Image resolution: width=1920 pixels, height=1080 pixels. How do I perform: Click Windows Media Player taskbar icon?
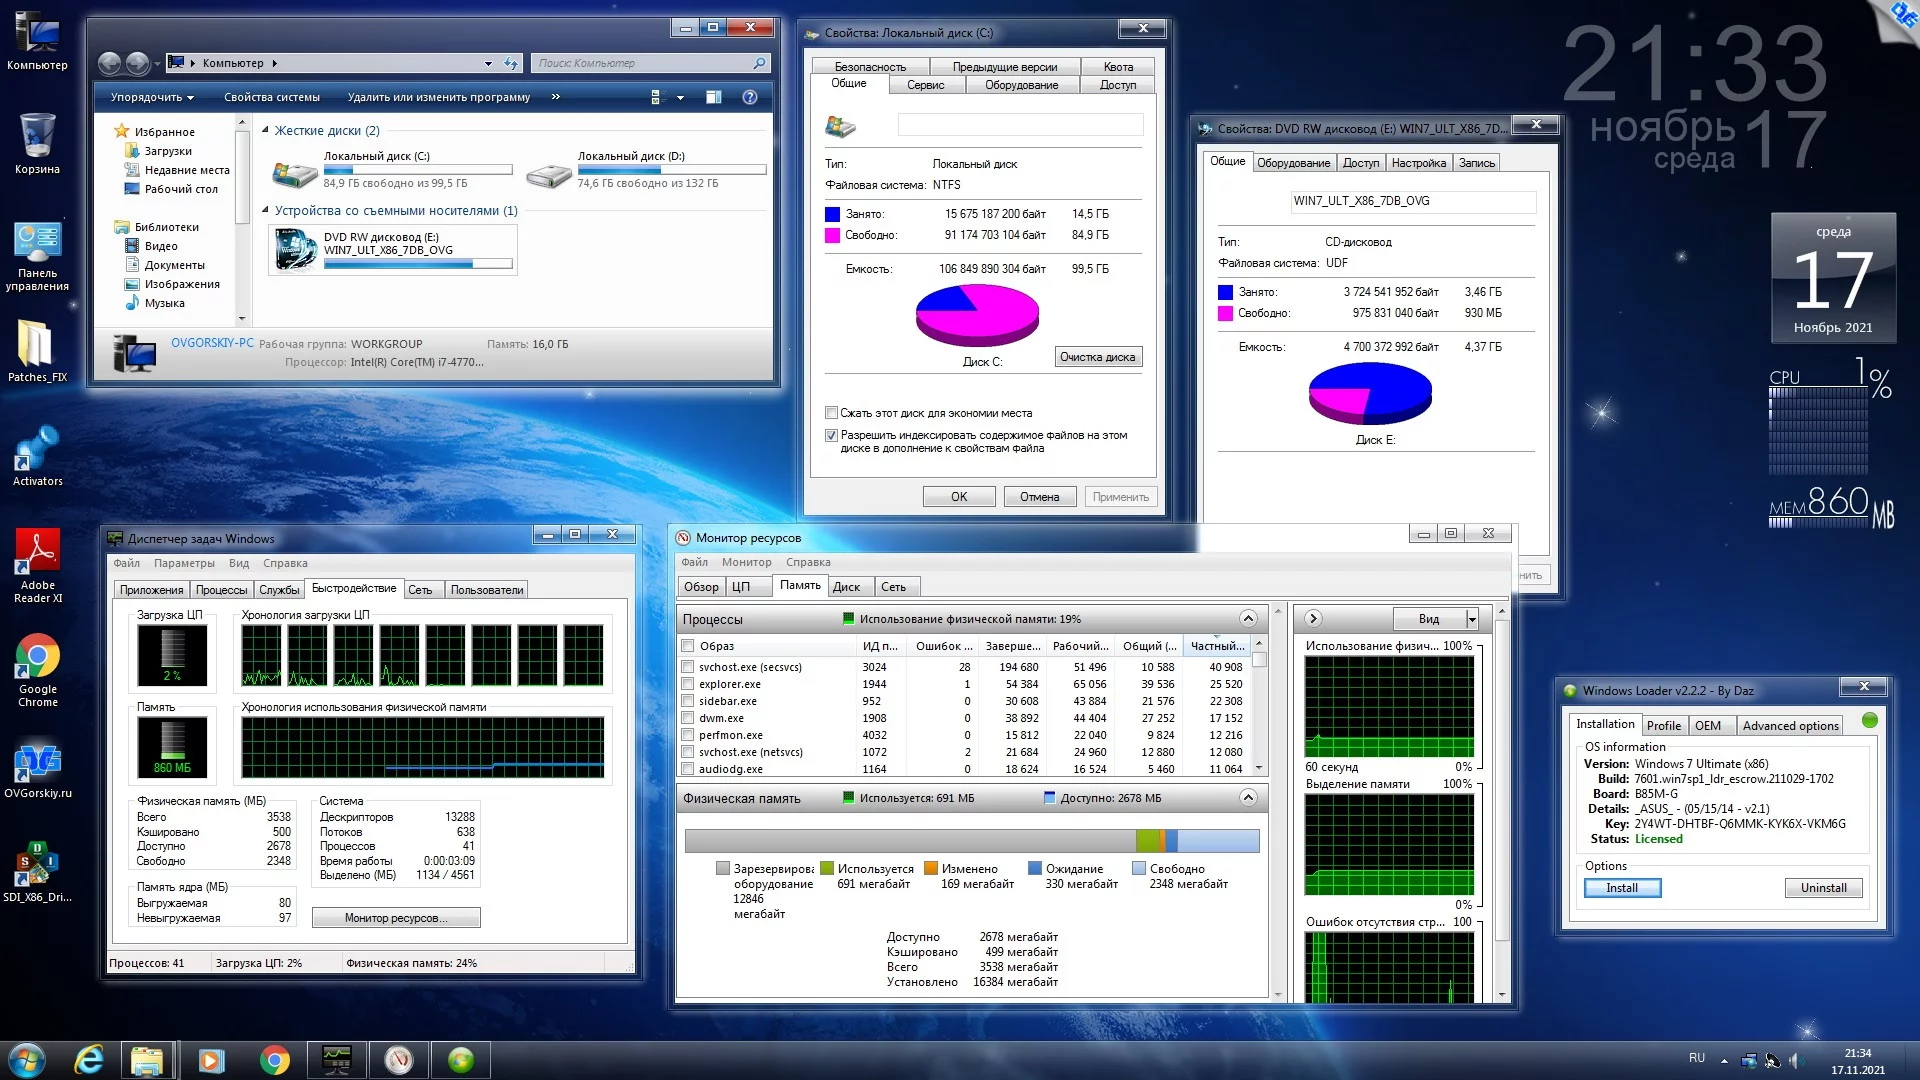tap(212, 1060)
